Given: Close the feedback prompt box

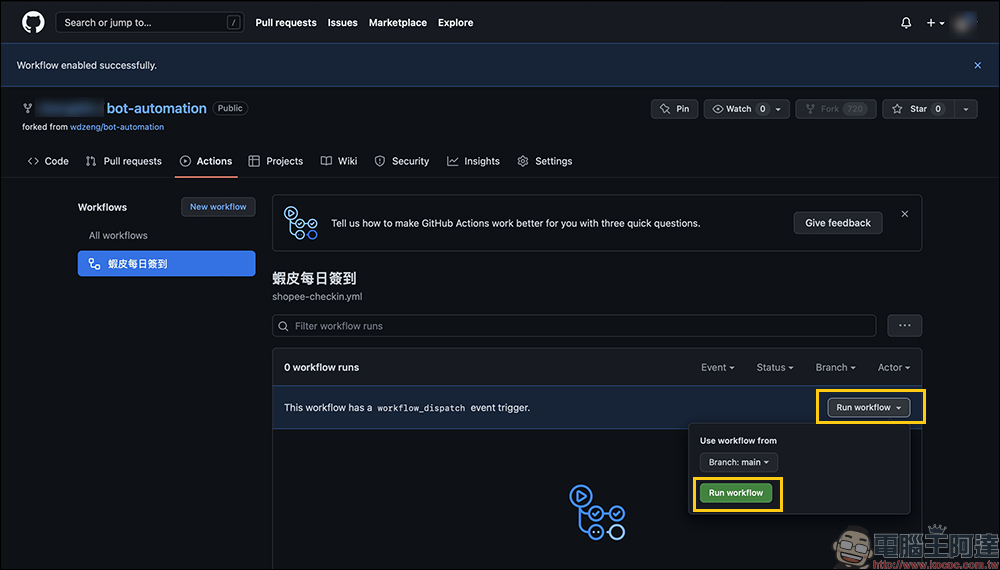Looking at the screenshot, I should click(905, 214).
